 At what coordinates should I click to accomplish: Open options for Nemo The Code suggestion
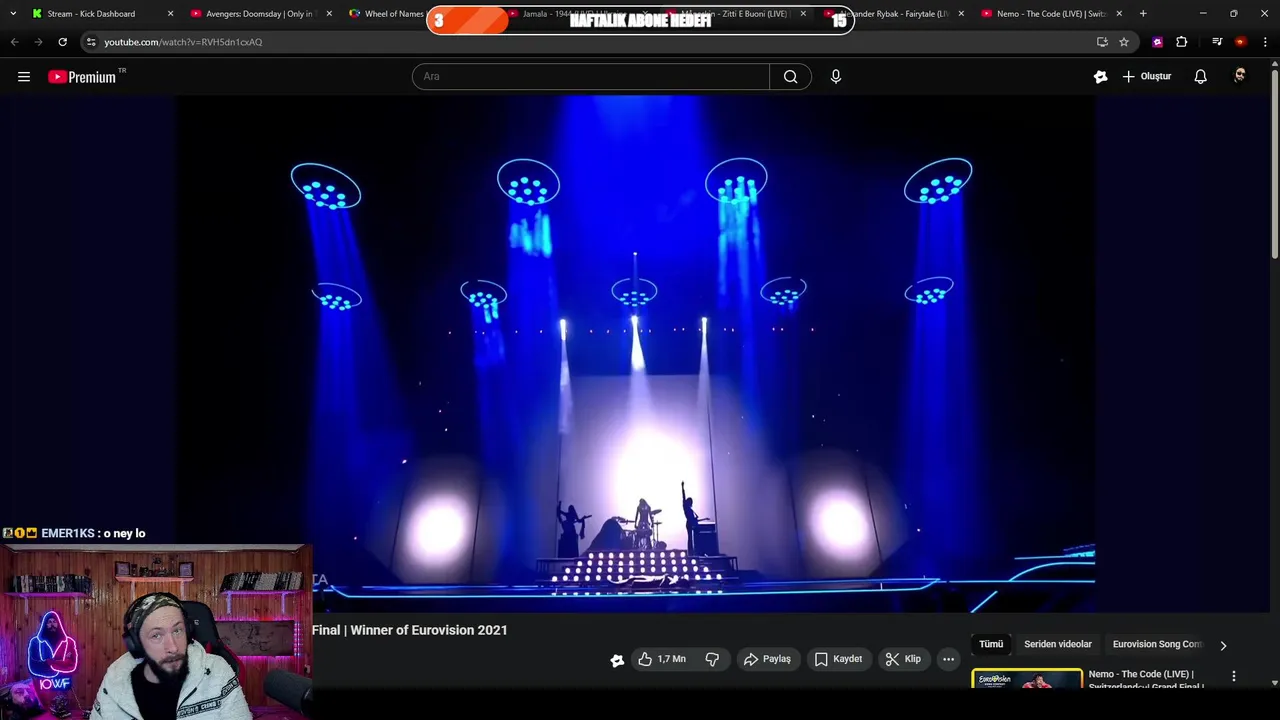click(x=1233, y=677)
